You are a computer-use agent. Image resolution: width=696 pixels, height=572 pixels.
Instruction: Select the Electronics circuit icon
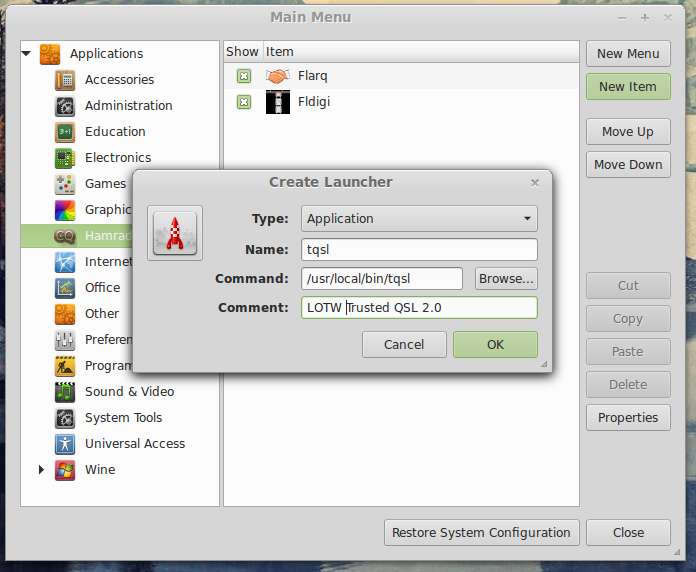point(65,158)
